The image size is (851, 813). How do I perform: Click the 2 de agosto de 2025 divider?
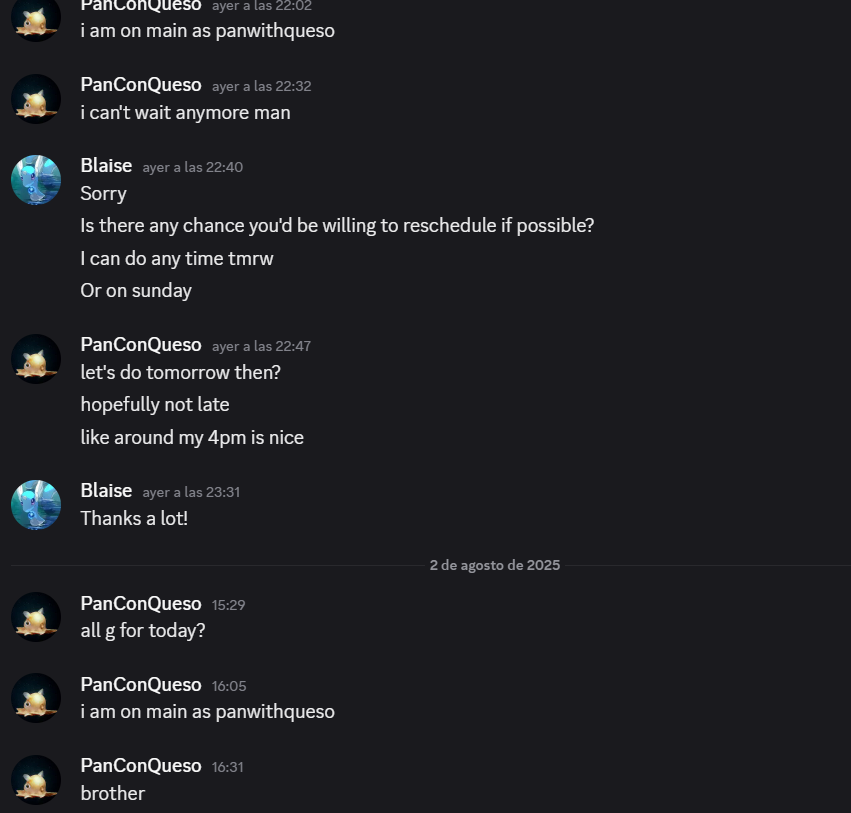point(494,565)
